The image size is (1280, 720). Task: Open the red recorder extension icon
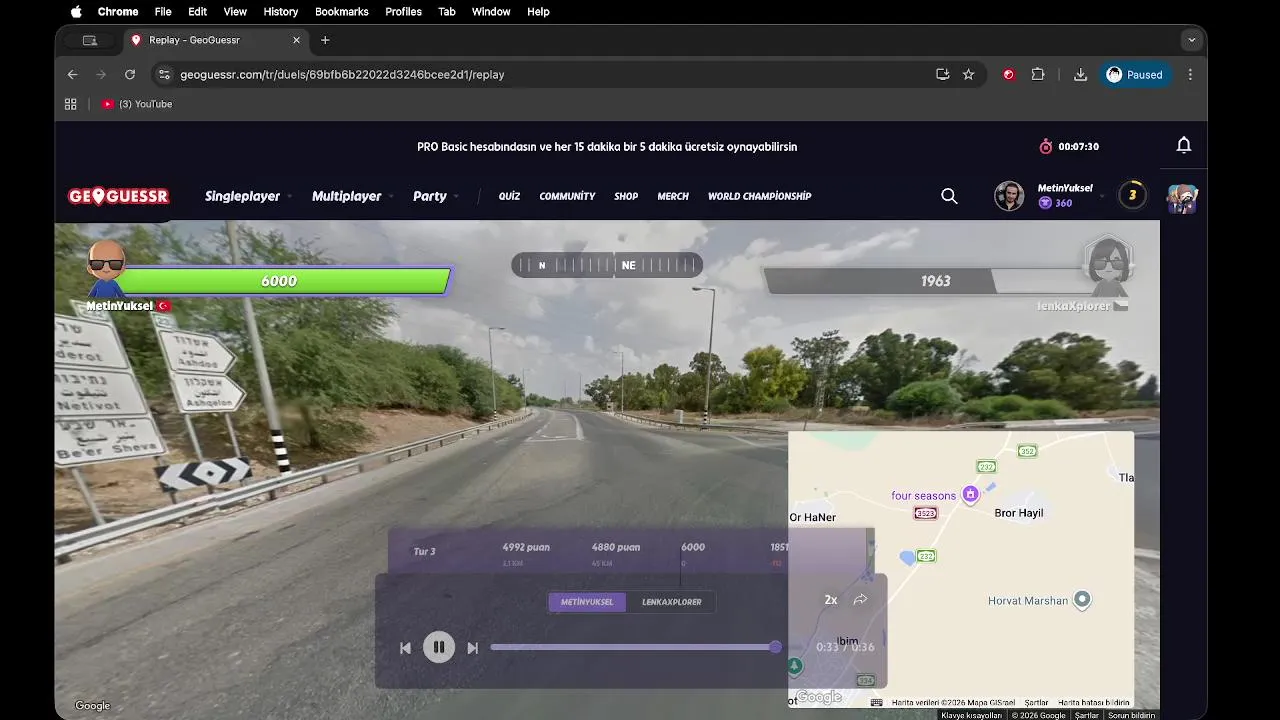click(1008, 74)
